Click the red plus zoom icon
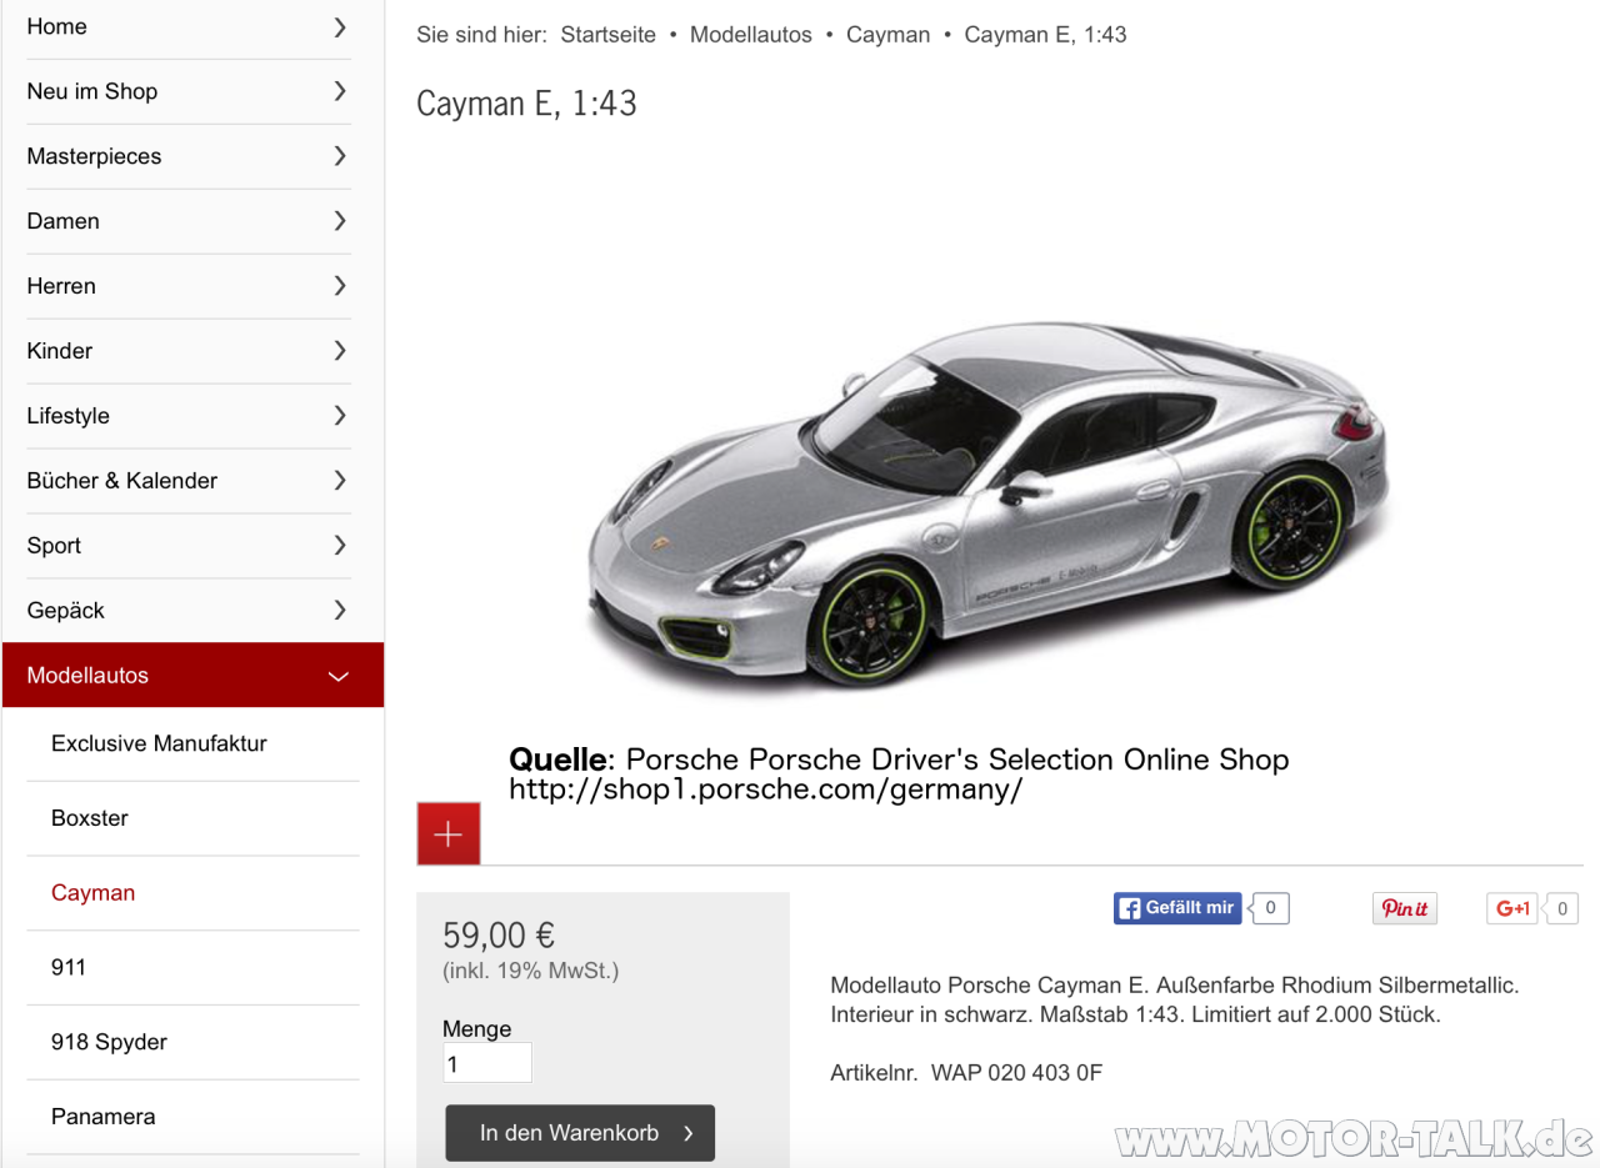 (448, 833)
